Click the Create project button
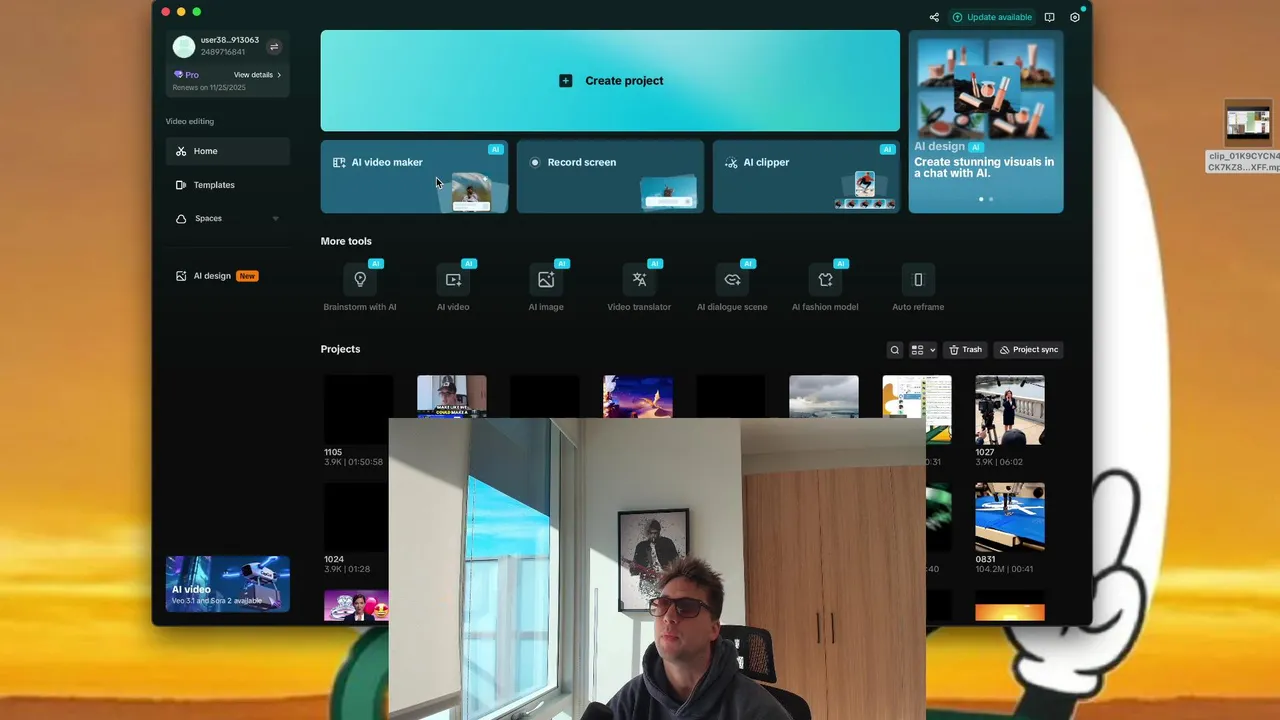The height and width of the screenshot is (720, 1280). [x=610, y=81]
